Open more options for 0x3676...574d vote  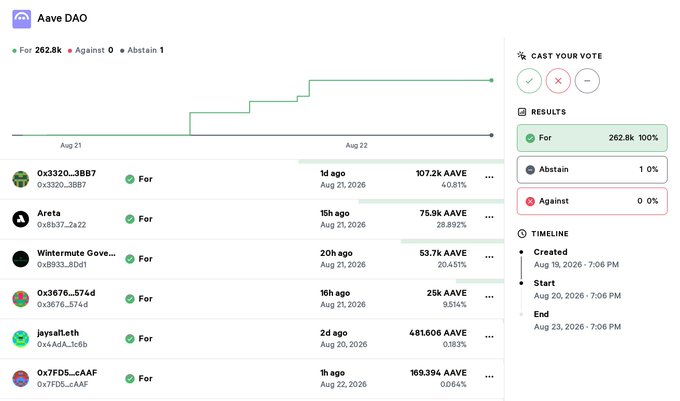tap(489, 297)
